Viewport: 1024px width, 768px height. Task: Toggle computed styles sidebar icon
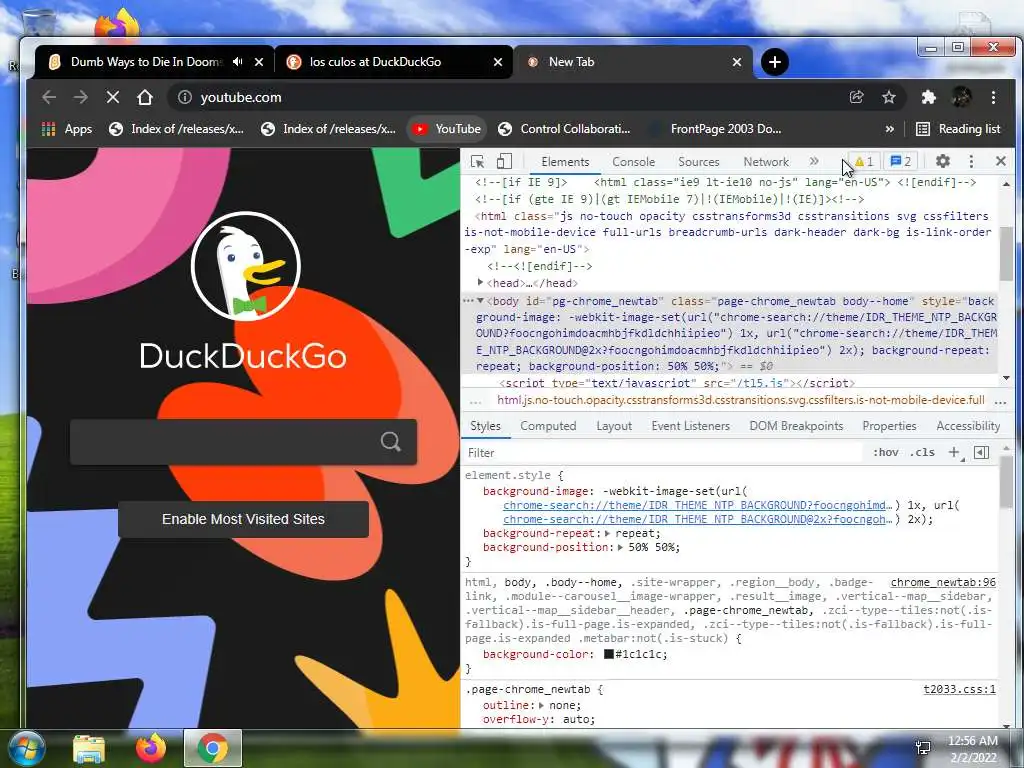(981, 453)
